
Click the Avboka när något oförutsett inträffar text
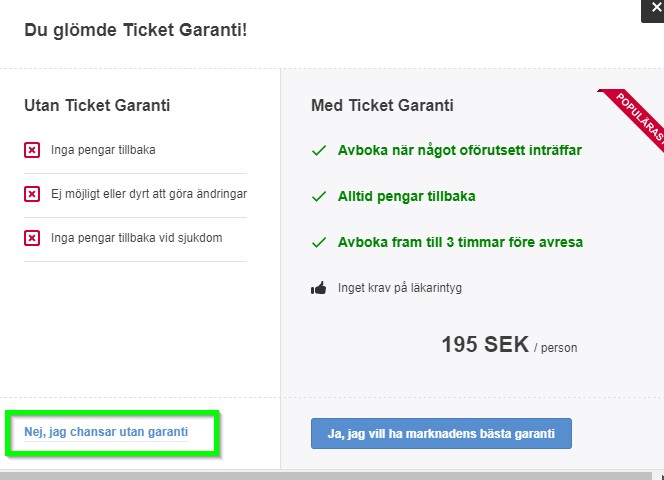tap(459, 150)
